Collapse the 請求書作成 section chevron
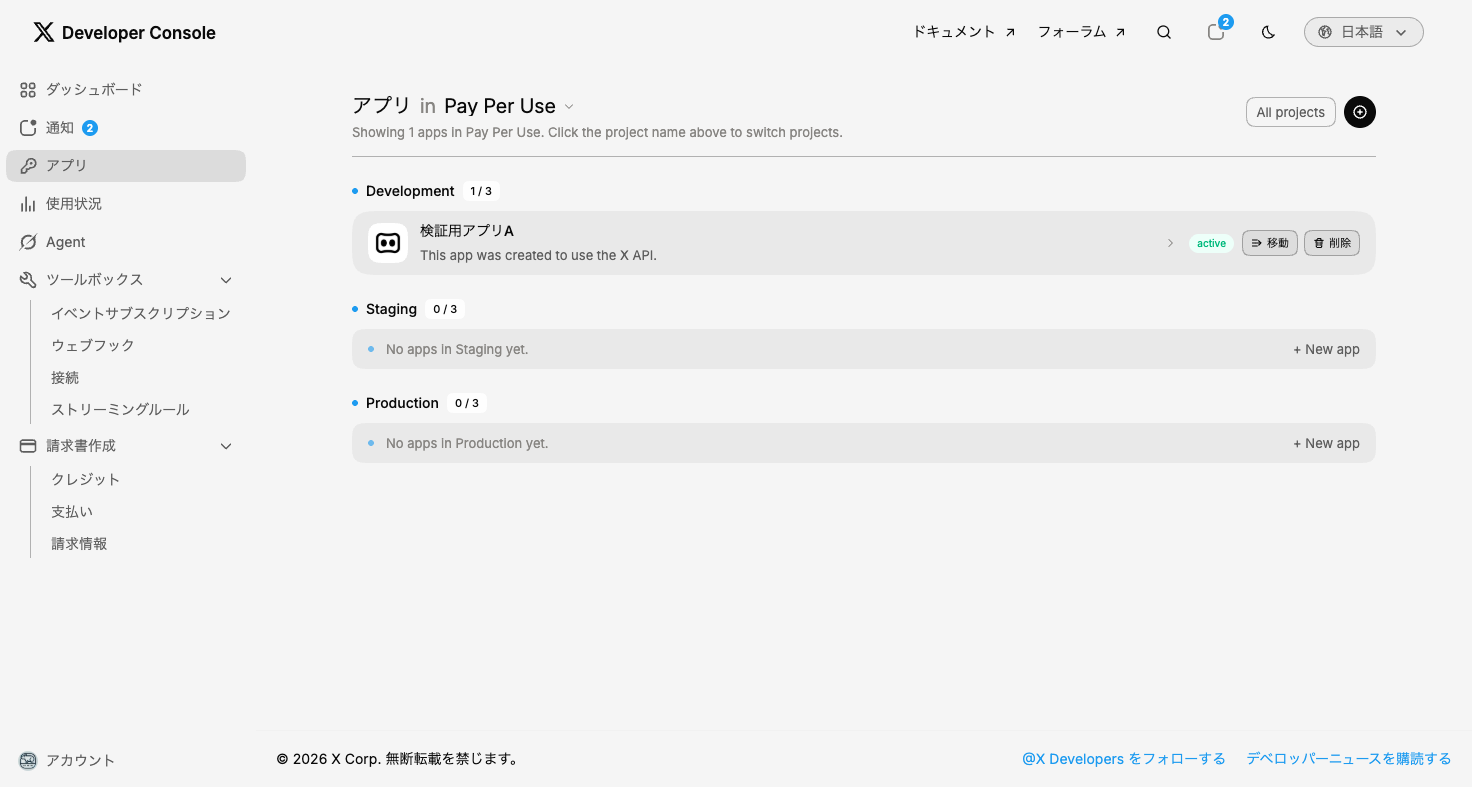The width and height of the screenshot is (1472, 787). tap(226, 446)
